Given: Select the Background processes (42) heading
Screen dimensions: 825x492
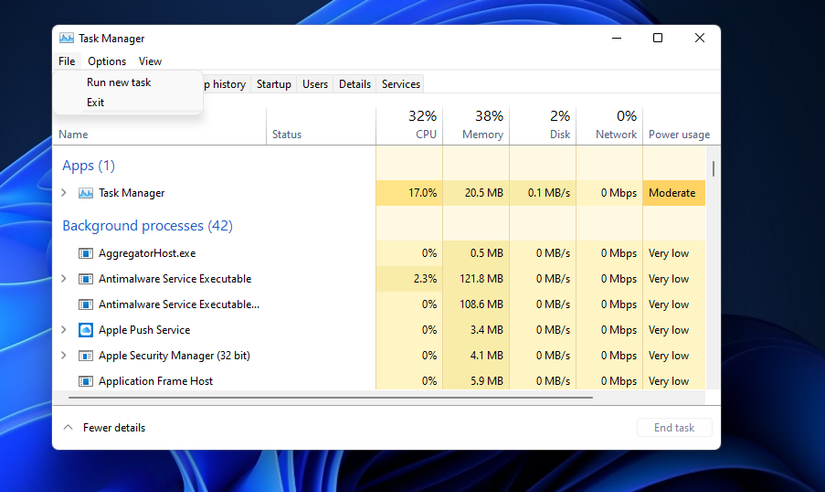Looking at the screenshot, I should [147, 226].
